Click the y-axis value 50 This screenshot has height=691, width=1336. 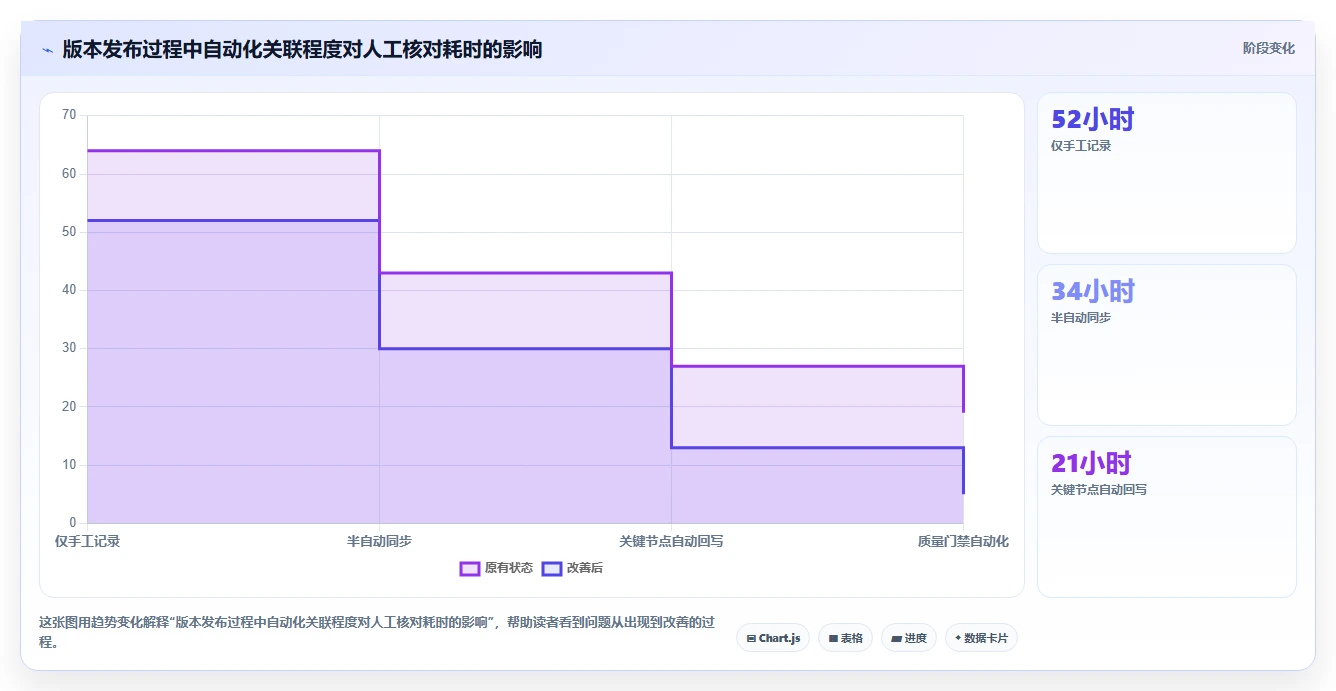tap(69, 231)
